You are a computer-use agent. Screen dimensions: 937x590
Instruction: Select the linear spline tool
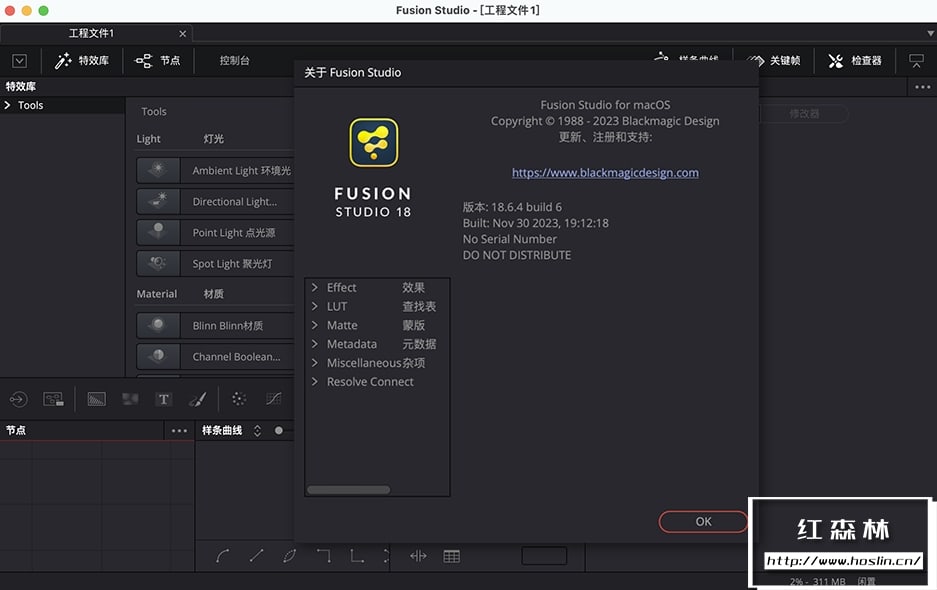coord(256,556)
